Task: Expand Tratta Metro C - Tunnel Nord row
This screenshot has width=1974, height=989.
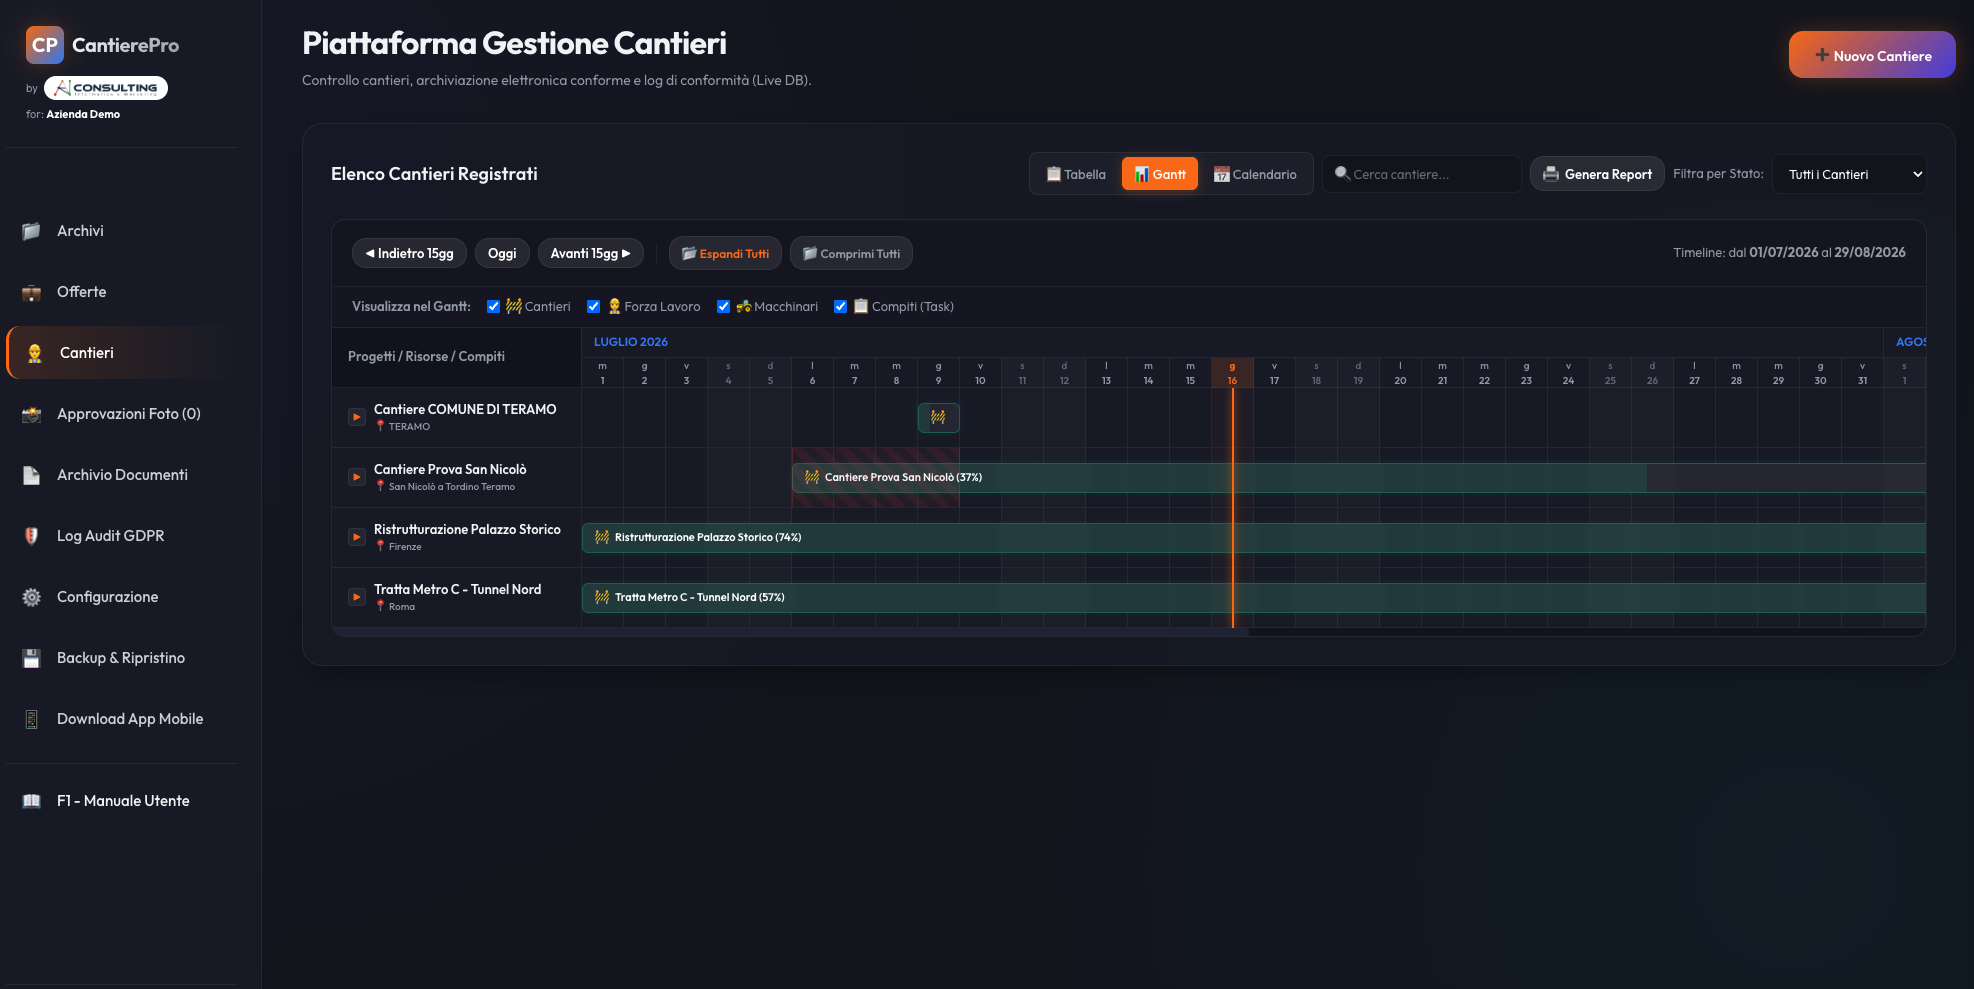Action: pyautogui.click(x=356, y=597)
